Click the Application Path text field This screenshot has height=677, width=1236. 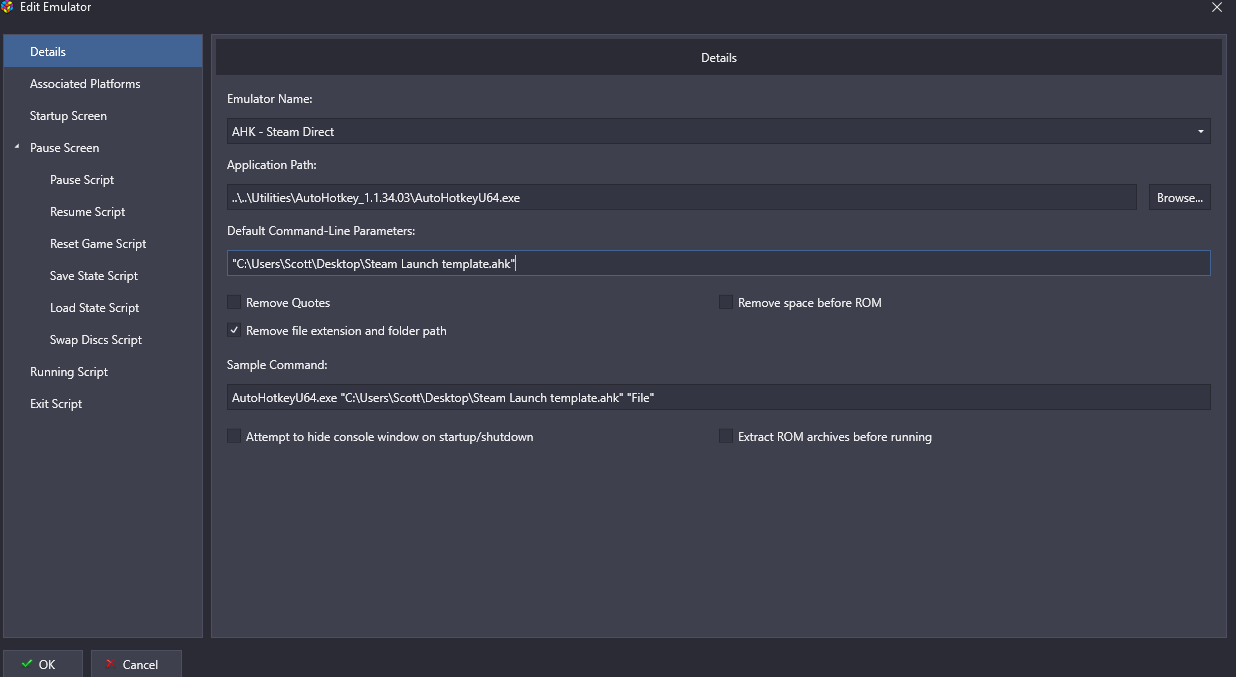[682, 197]
